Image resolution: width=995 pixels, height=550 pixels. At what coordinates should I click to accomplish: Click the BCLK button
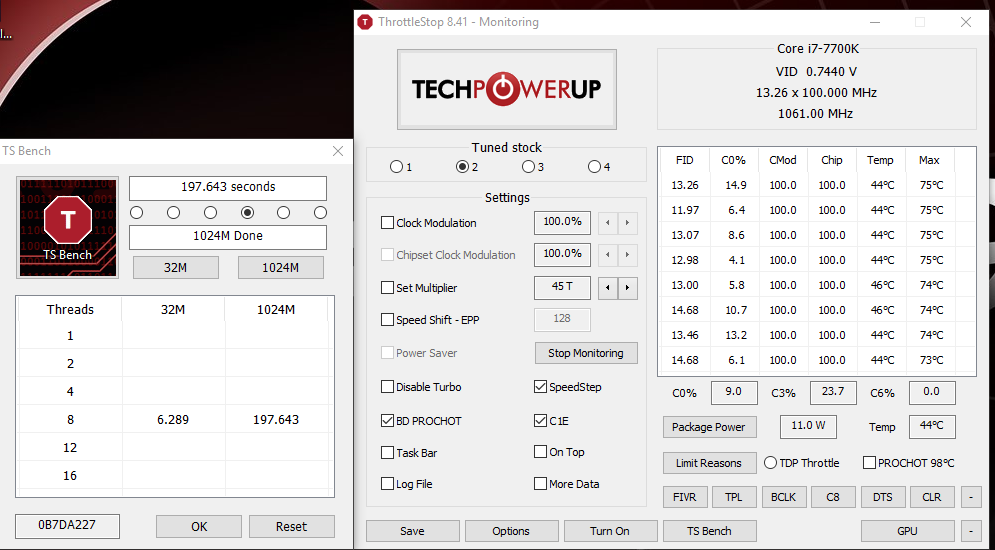click(x=783, y=497)
